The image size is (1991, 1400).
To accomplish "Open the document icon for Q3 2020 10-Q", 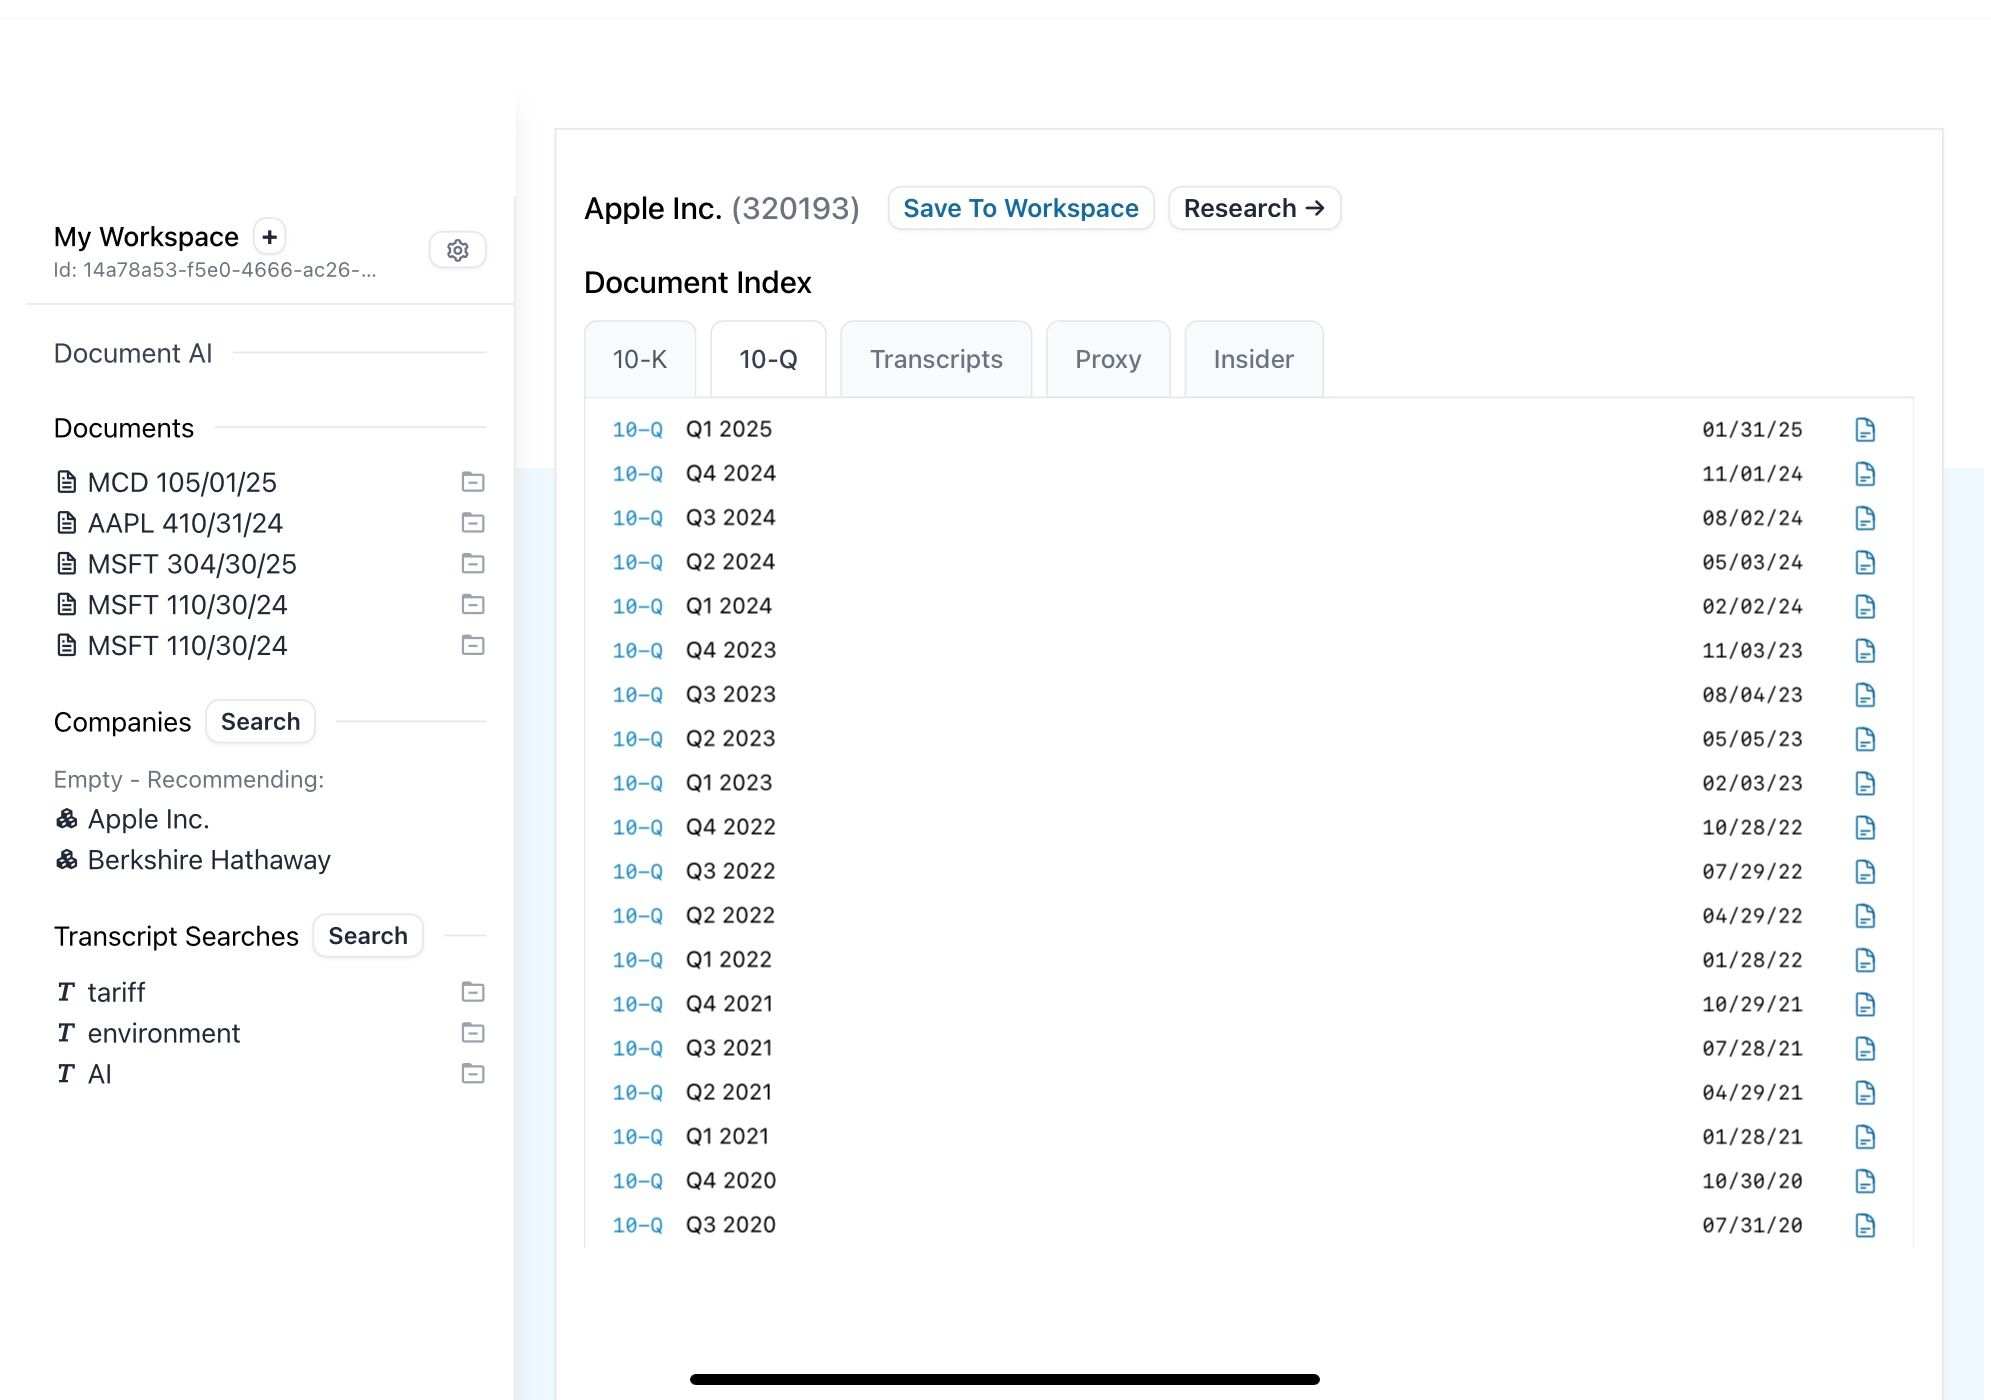I will point(1865,1225).
